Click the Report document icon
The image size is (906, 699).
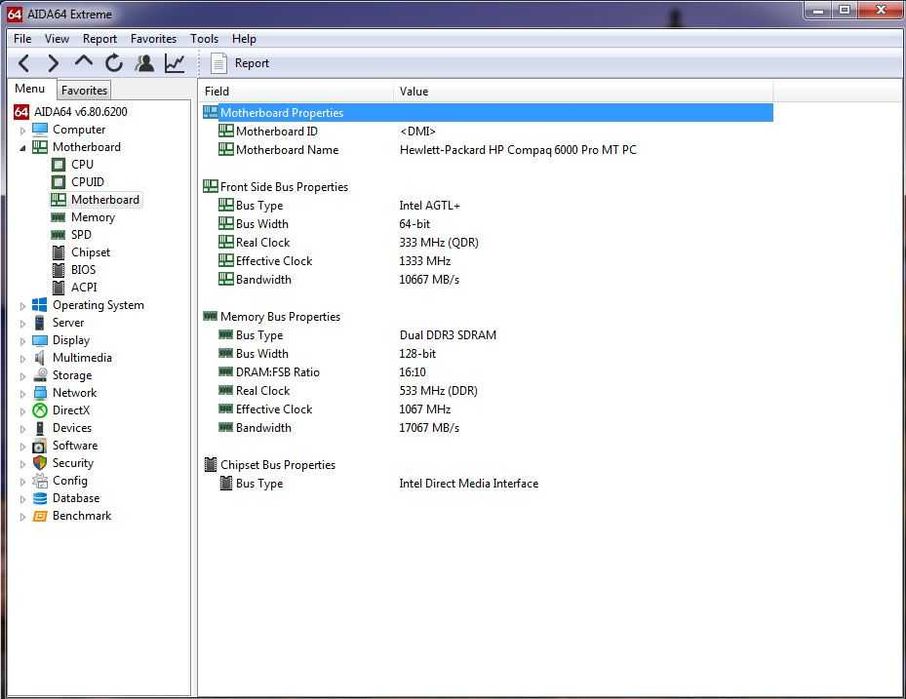pos(218,63)
